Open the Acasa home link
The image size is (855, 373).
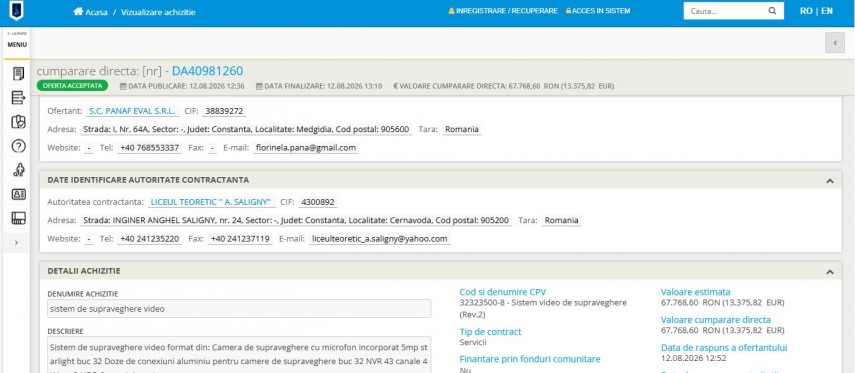tap(91, 11)
